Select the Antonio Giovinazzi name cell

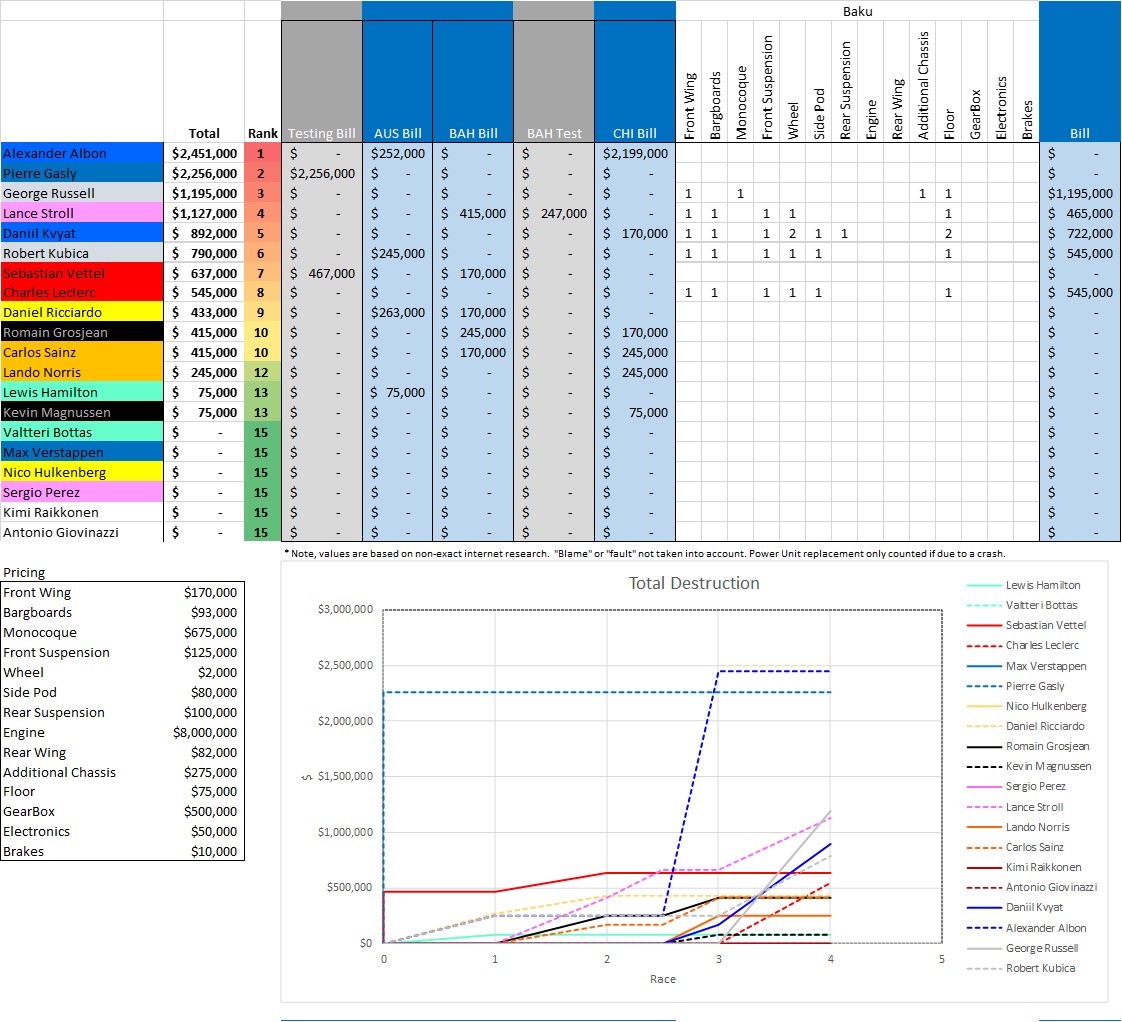tap(82, 532)
